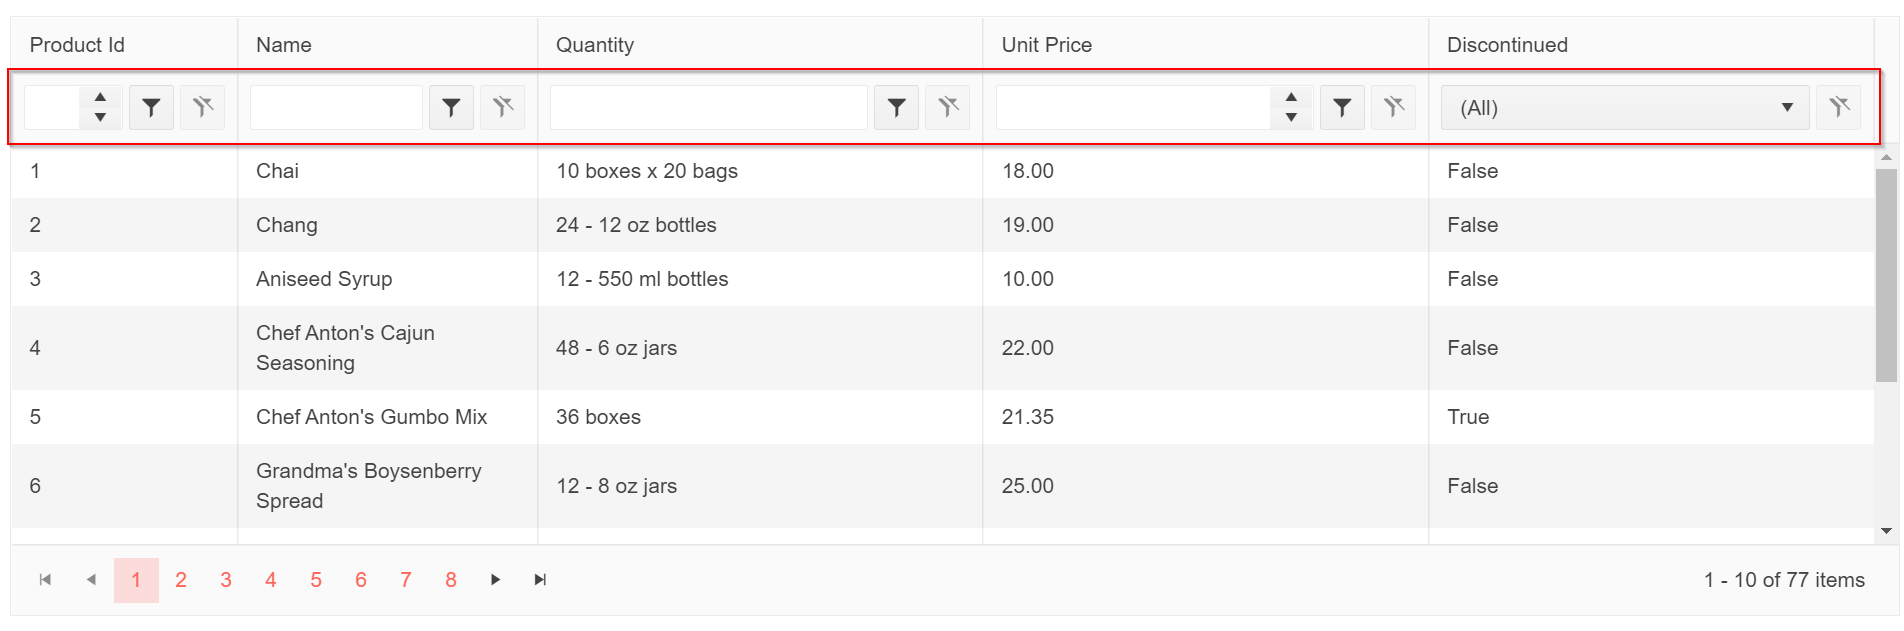
Task: Clear the Product Id column filter
Action: pos(203,107)
